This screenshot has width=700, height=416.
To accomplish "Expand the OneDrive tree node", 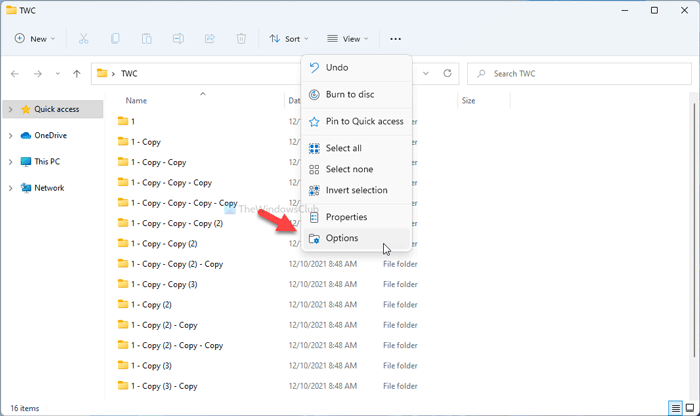I will point(11,135).
